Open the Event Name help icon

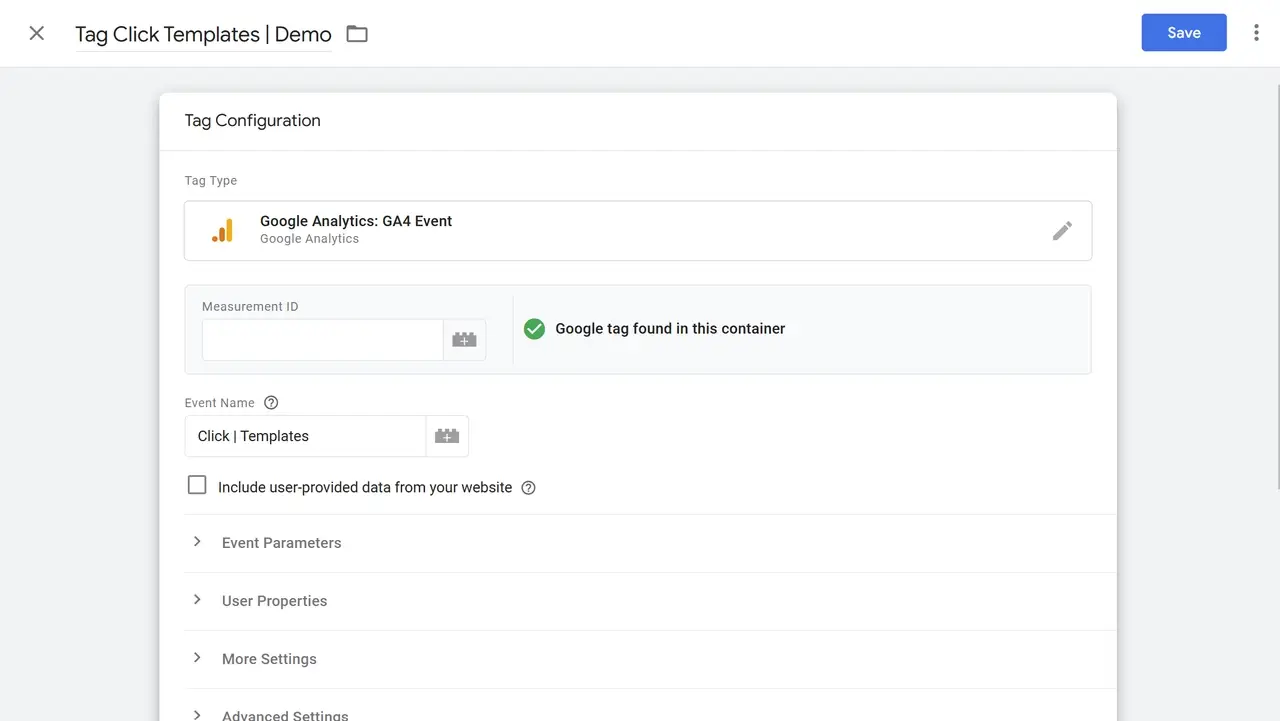click(x=271, y=403)
